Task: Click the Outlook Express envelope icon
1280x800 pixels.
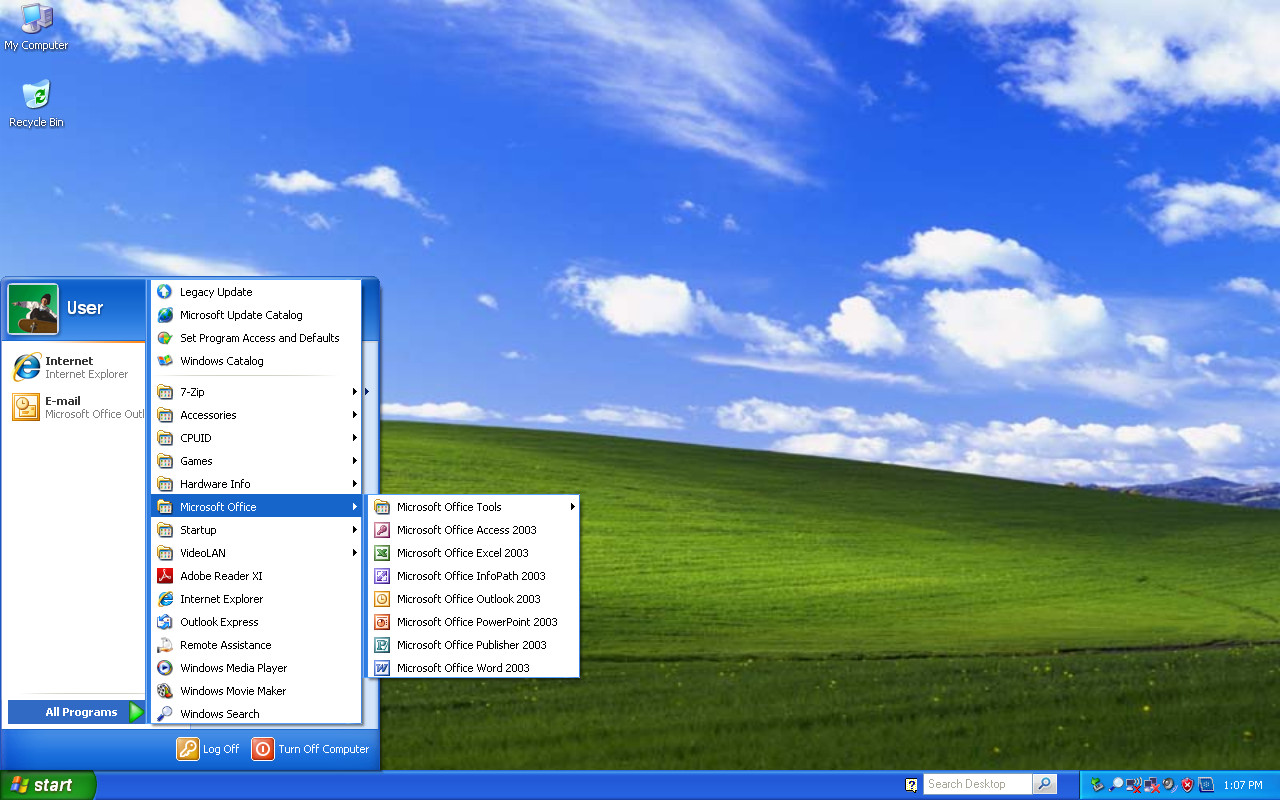Action: (x=165, y=622)
